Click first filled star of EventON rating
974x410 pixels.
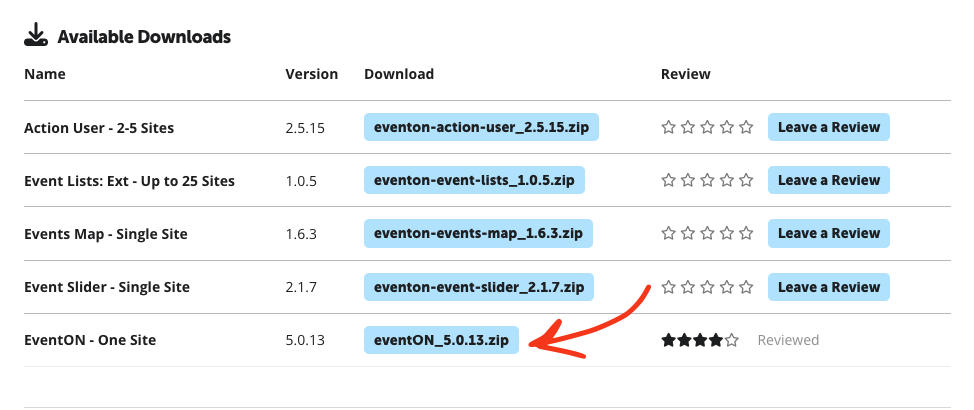(x=668, y=340)
